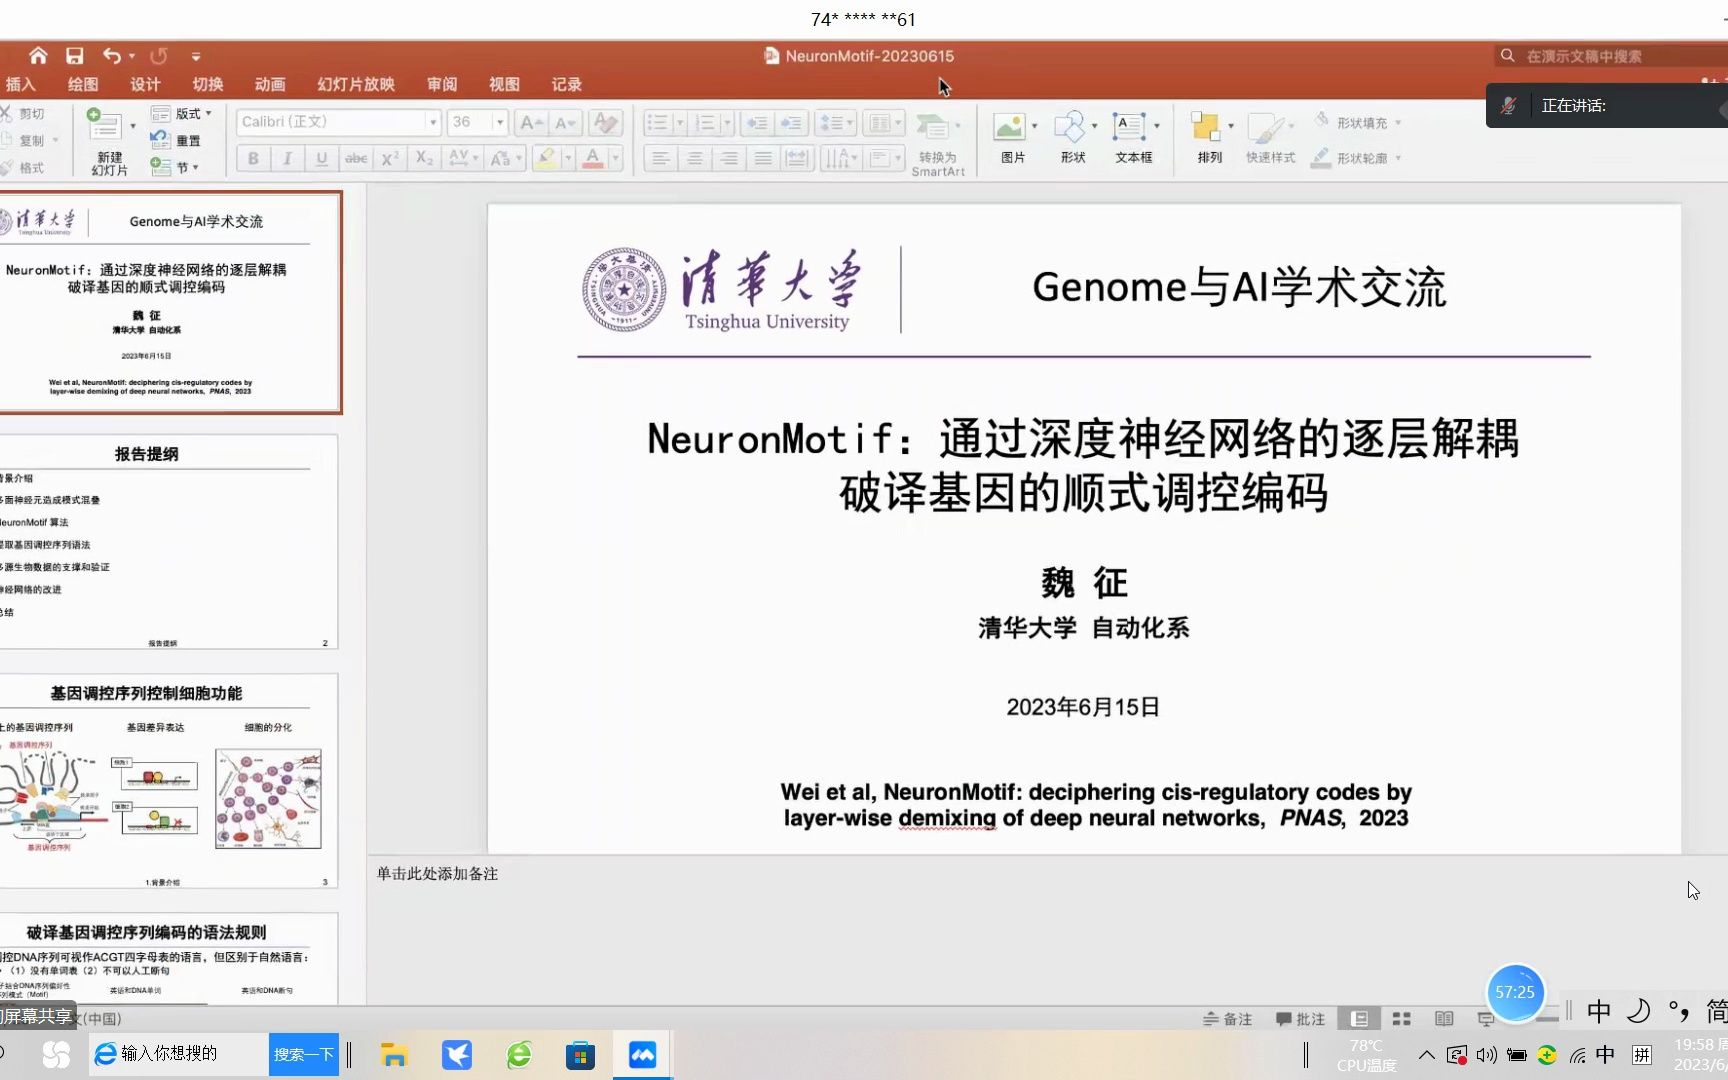This screenshot has width=1728, height=1080.
Task: Click the Home icon in the title bar
Action: [38, 56]
